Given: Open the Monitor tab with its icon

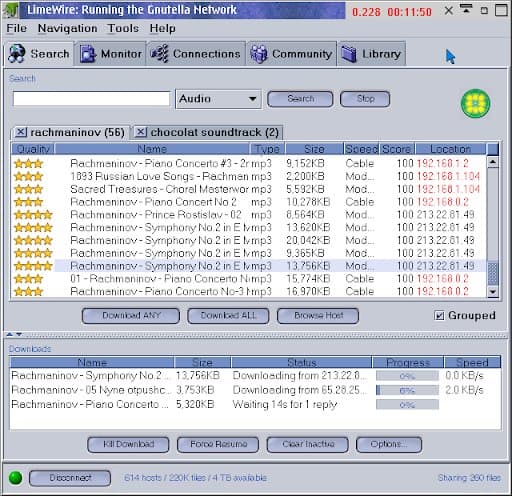Looking at the screenshot, I should [x=111, y=54].
